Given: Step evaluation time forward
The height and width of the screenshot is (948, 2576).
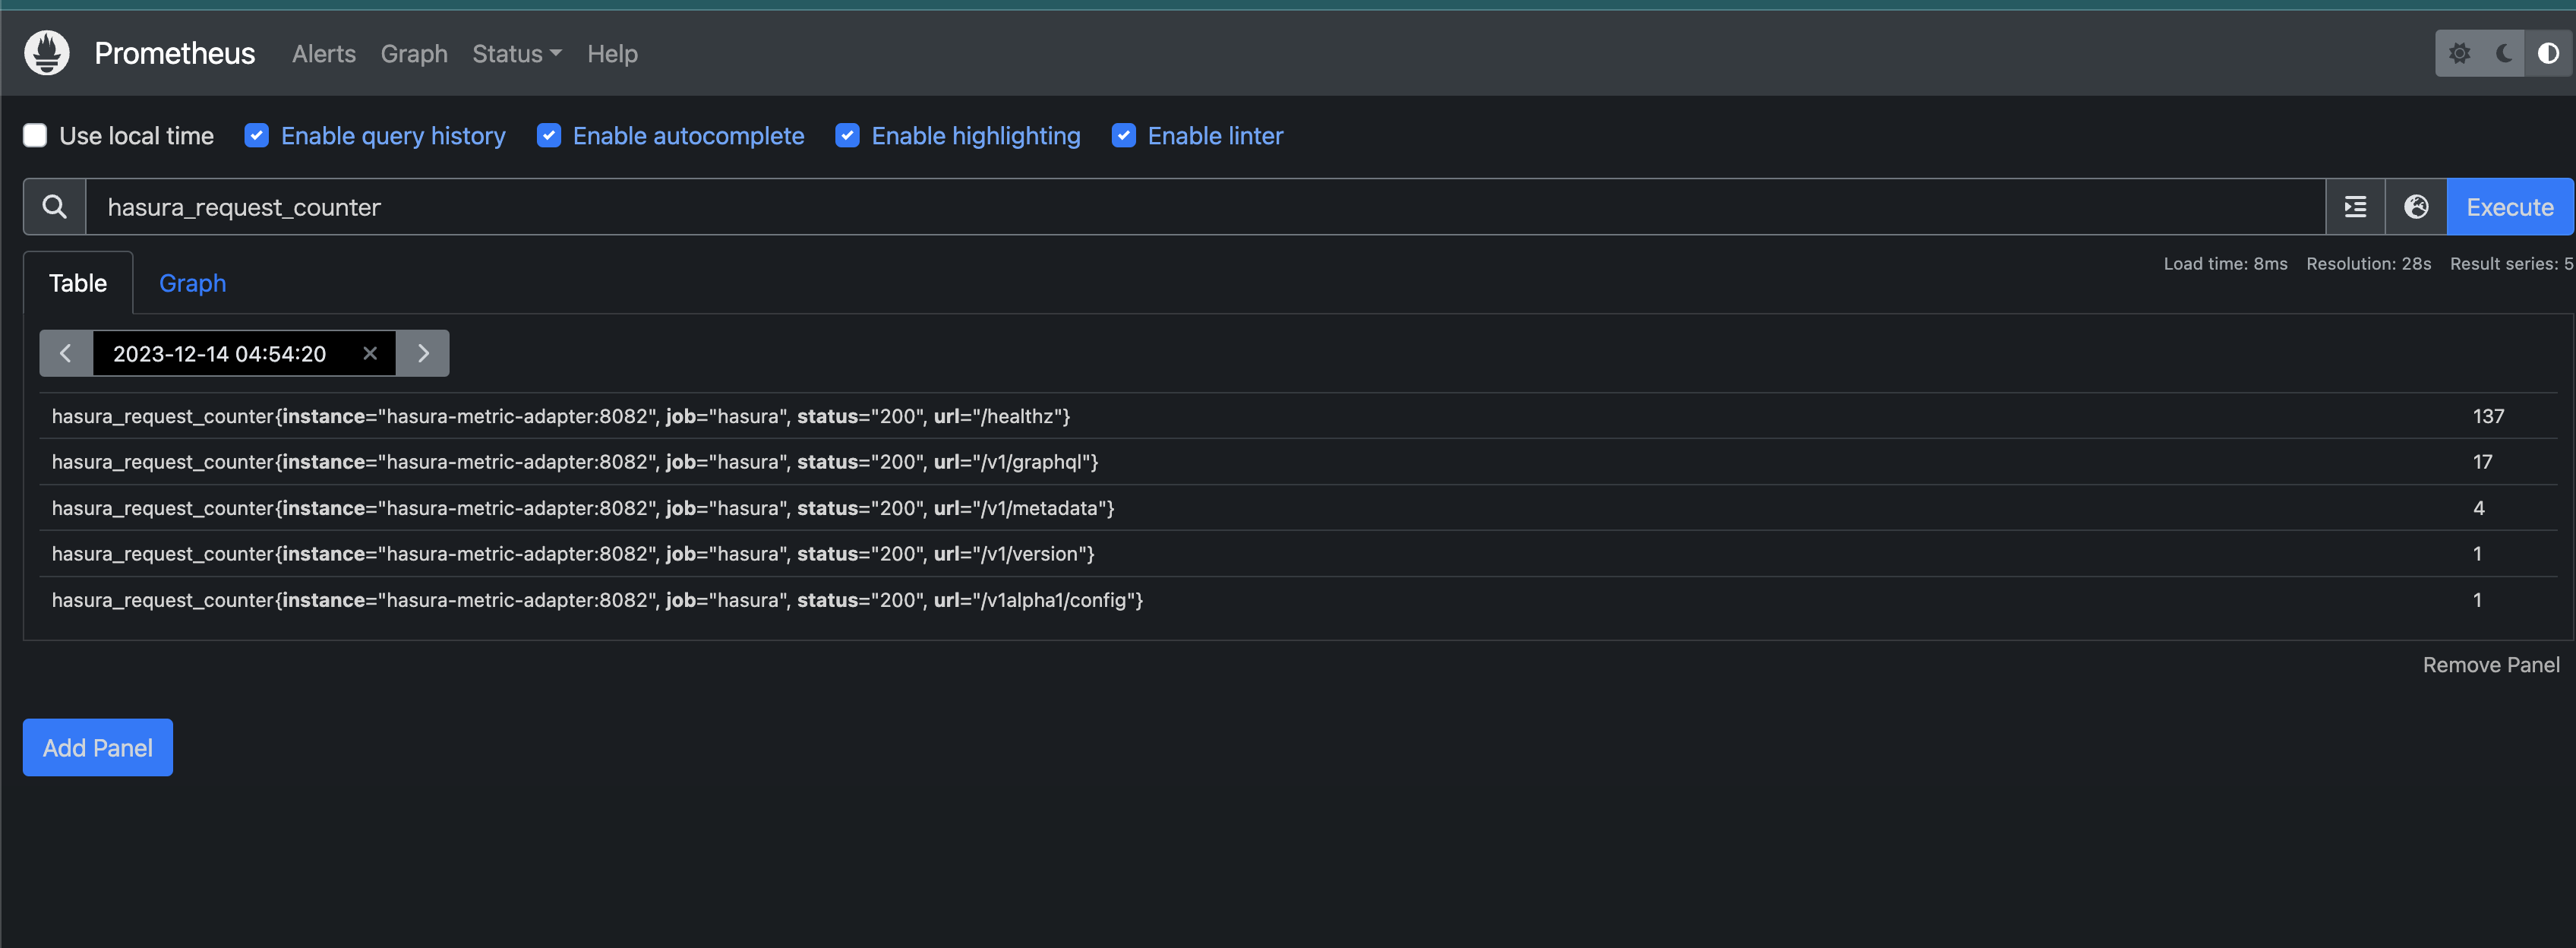Looking at the screenshot, I should [x=423, y=353].
